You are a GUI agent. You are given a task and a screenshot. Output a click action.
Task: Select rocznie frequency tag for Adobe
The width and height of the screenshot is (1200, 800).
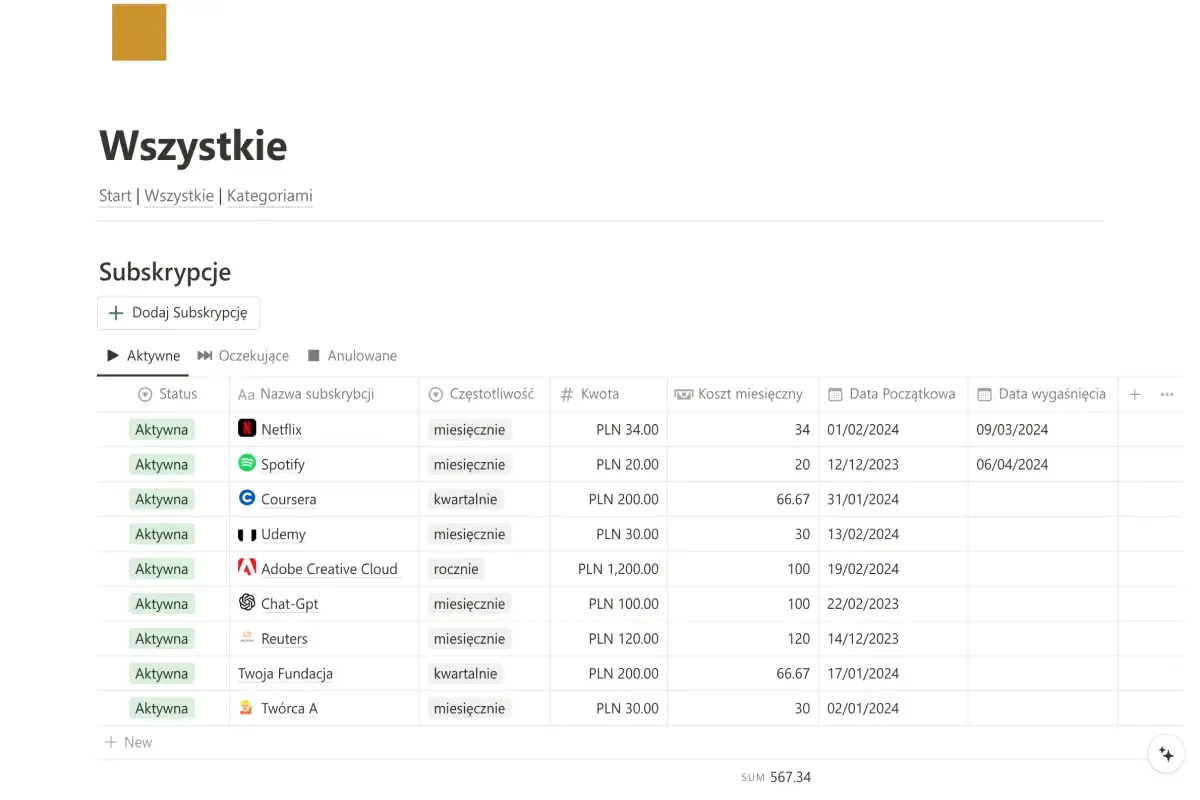[456, 569]
